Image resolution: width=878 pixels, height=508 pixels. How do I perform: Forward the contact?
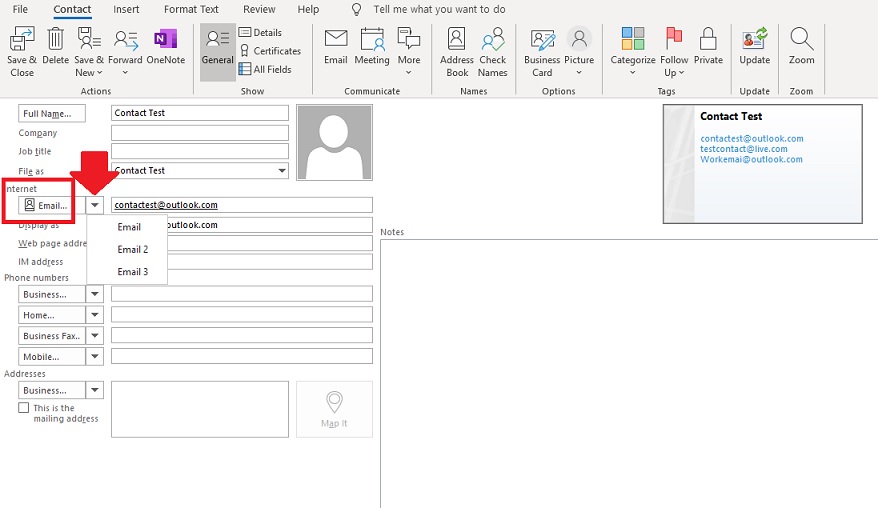[125, 52]
